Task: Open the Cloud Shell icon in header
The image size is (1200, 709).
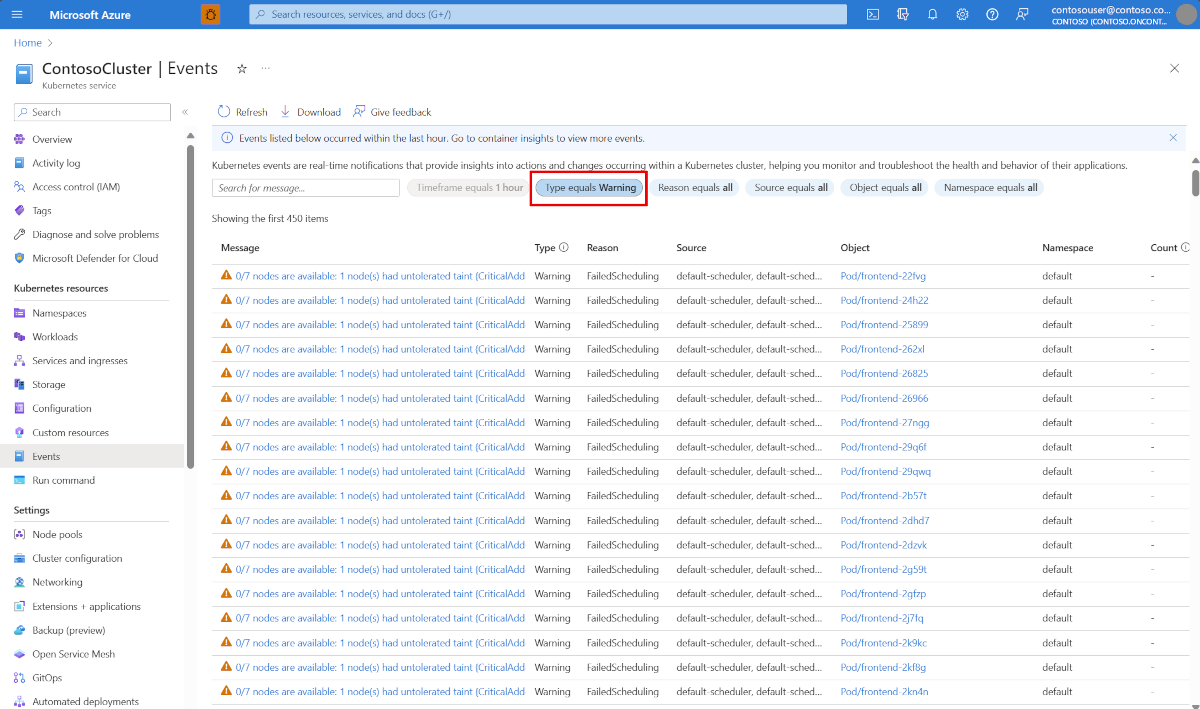Action: [x=873, y=14]
